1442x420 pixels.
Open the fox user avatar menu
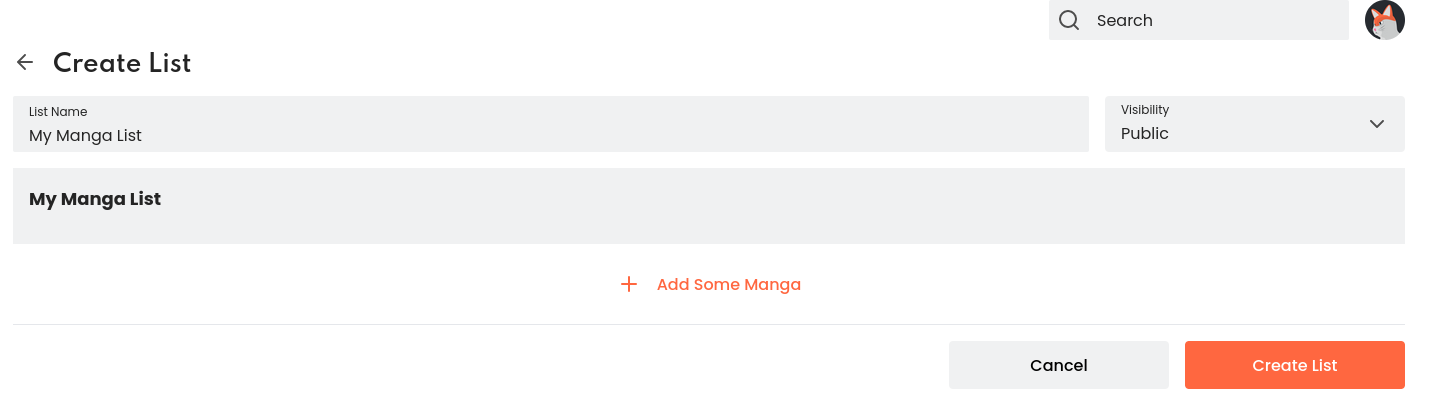tap(1384, 20)
